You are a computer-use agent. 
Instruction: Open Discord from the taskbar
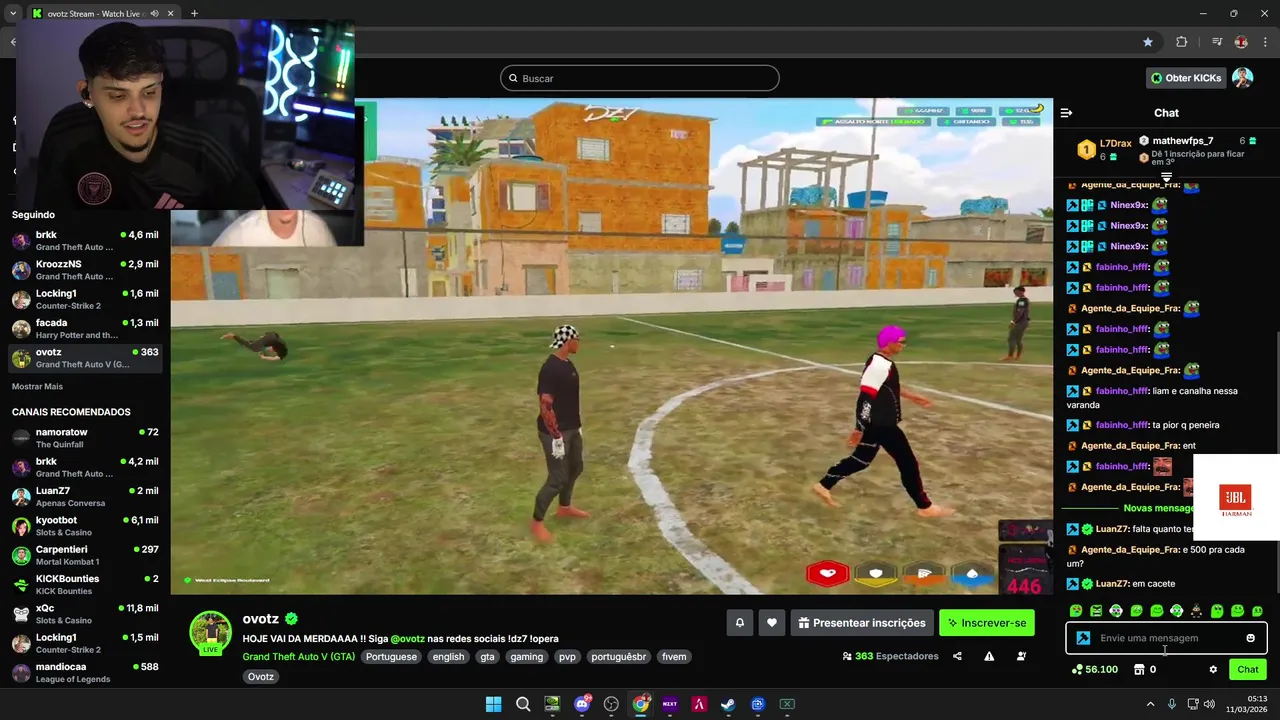[582, 704]
